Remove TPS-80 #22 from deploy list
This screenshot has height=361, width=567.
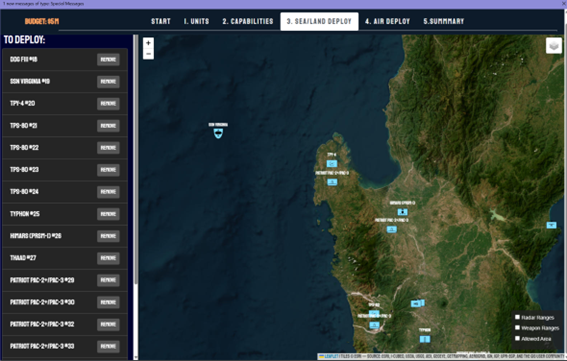(x=108, y=148)
